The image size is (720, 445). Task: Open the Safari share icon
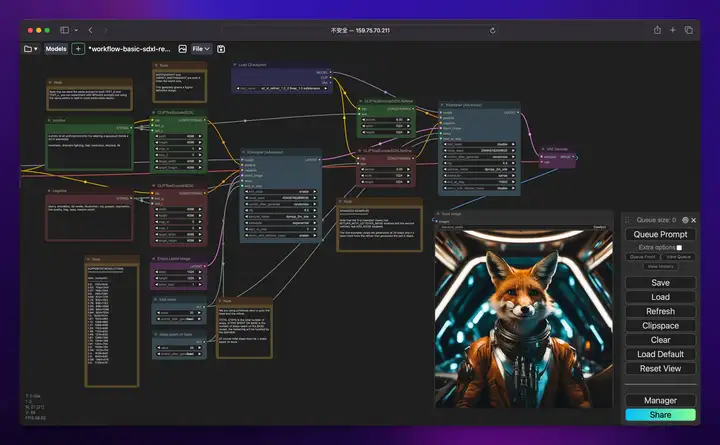tap(657, 30)
